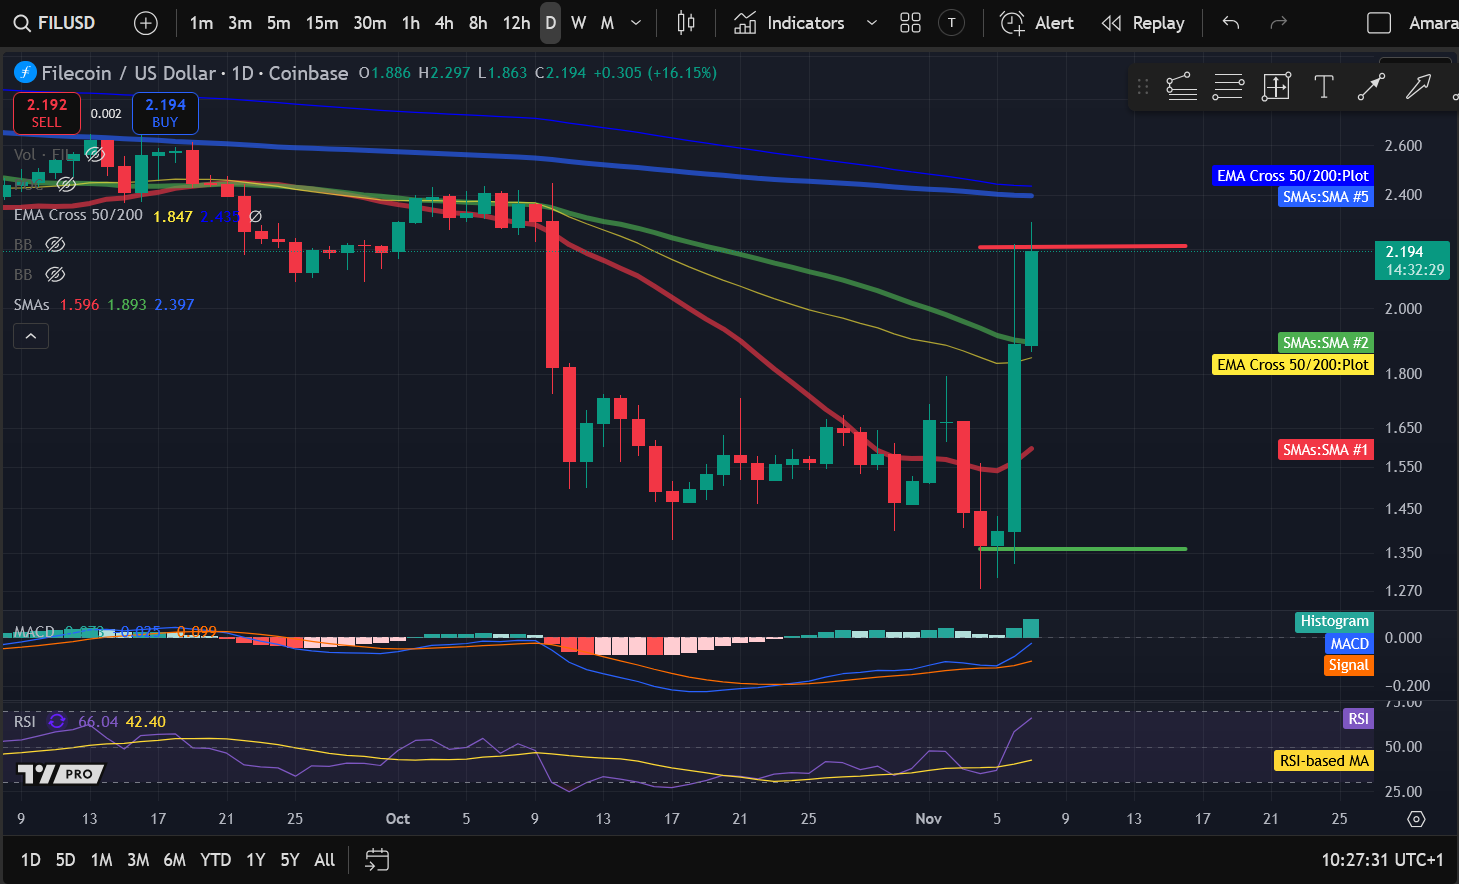Select the Text tool in the drawing toolbar
This screenshot has height=884, width=1459.
click(x=1323, y=87)
